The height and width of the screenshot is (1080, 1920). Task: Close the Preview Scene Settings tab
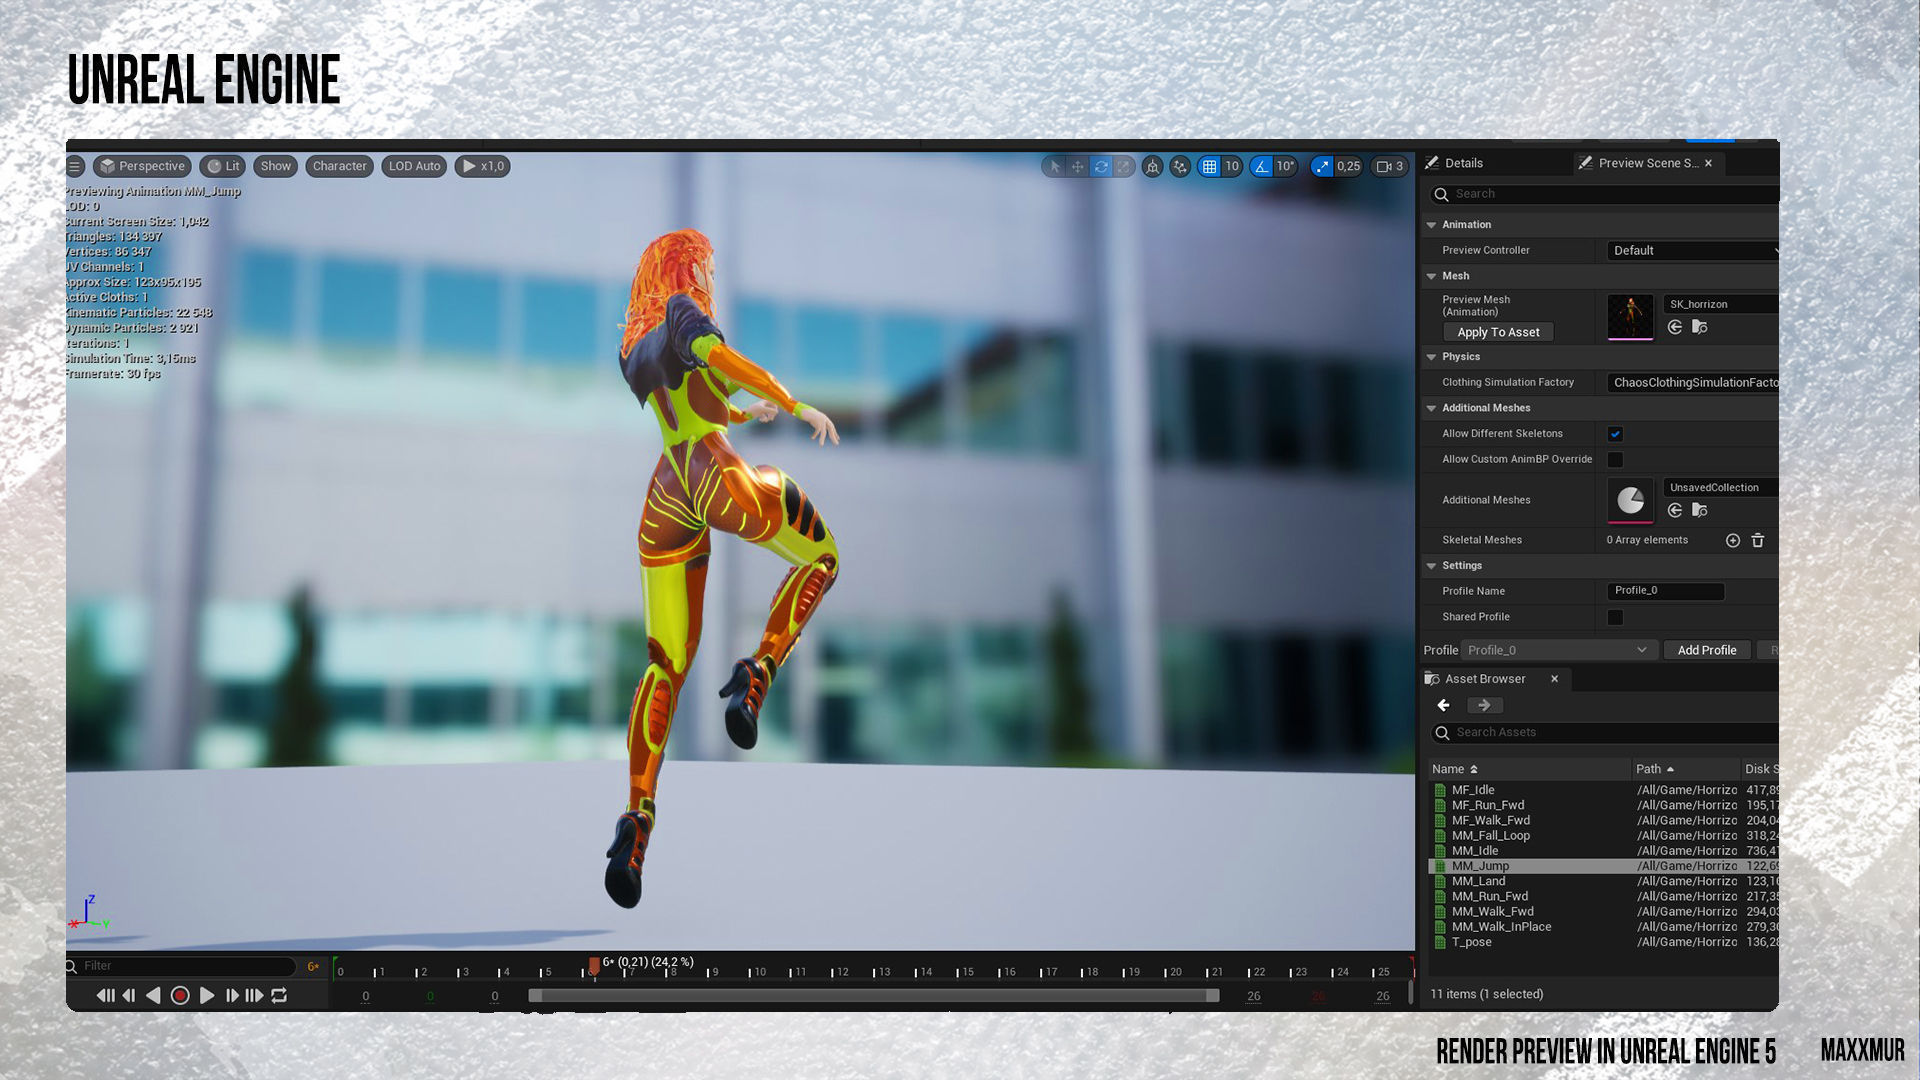click(x=1708, y=163)
